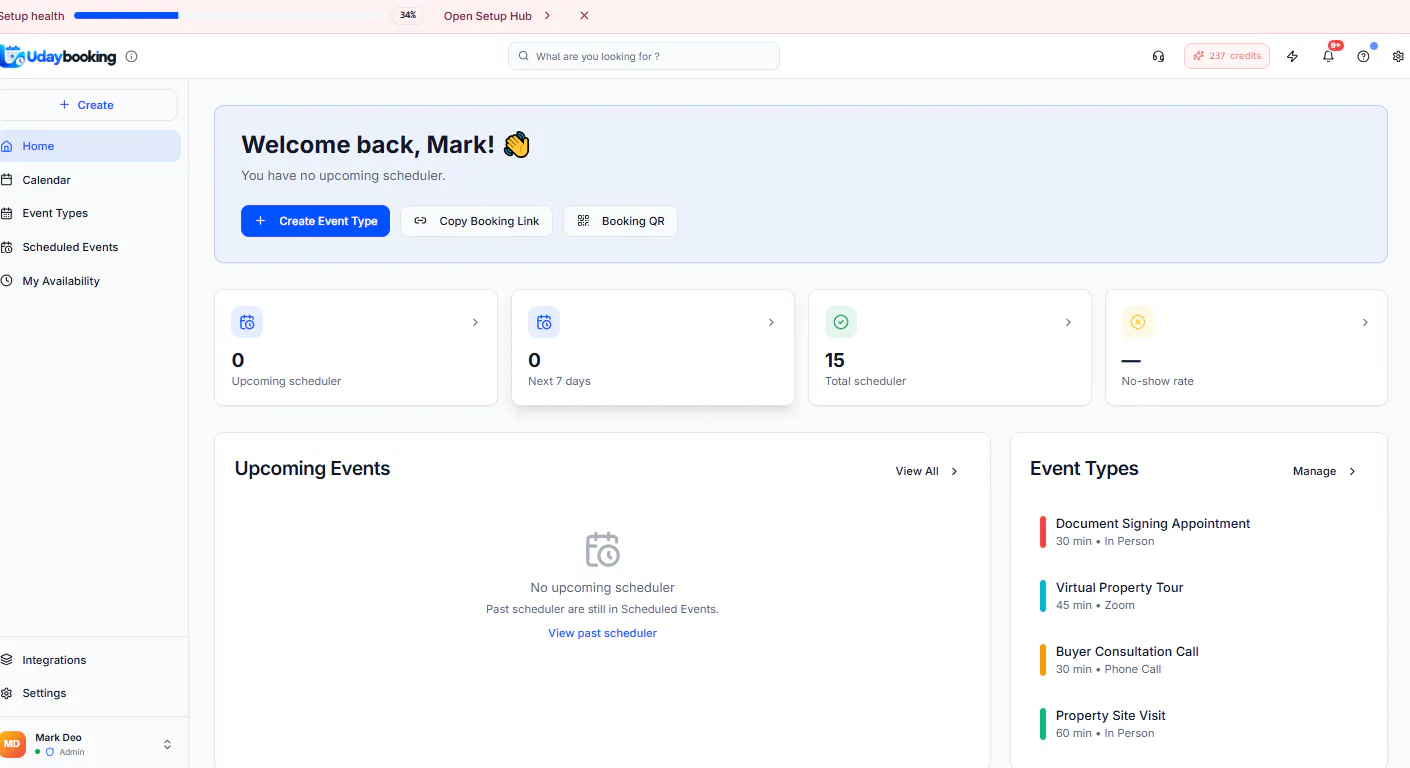Click the Copy Booking Link button
Screen dimensions: 1410x768
point(476,221)
